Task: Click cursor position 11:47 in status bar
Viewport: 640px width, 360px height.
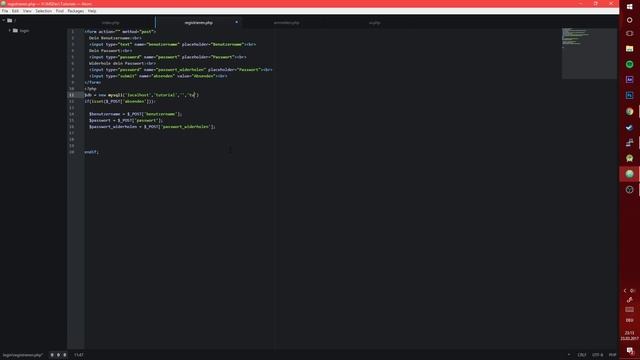Action: pos(79,355)
